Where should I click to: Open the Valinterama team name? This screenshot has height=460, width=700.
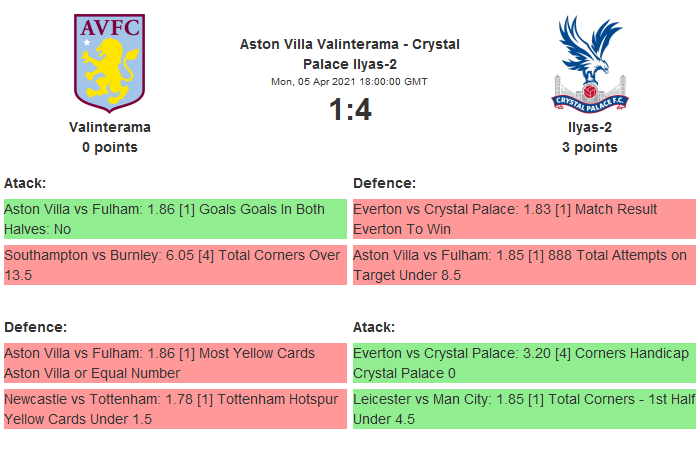(110, 127)
